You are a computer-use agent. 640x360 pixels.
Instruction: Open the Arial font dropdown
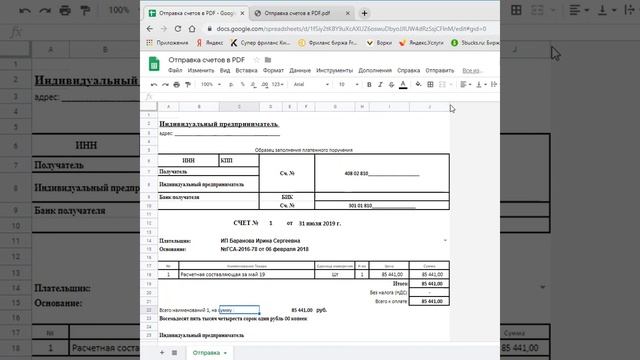click(x=311, y=84)
